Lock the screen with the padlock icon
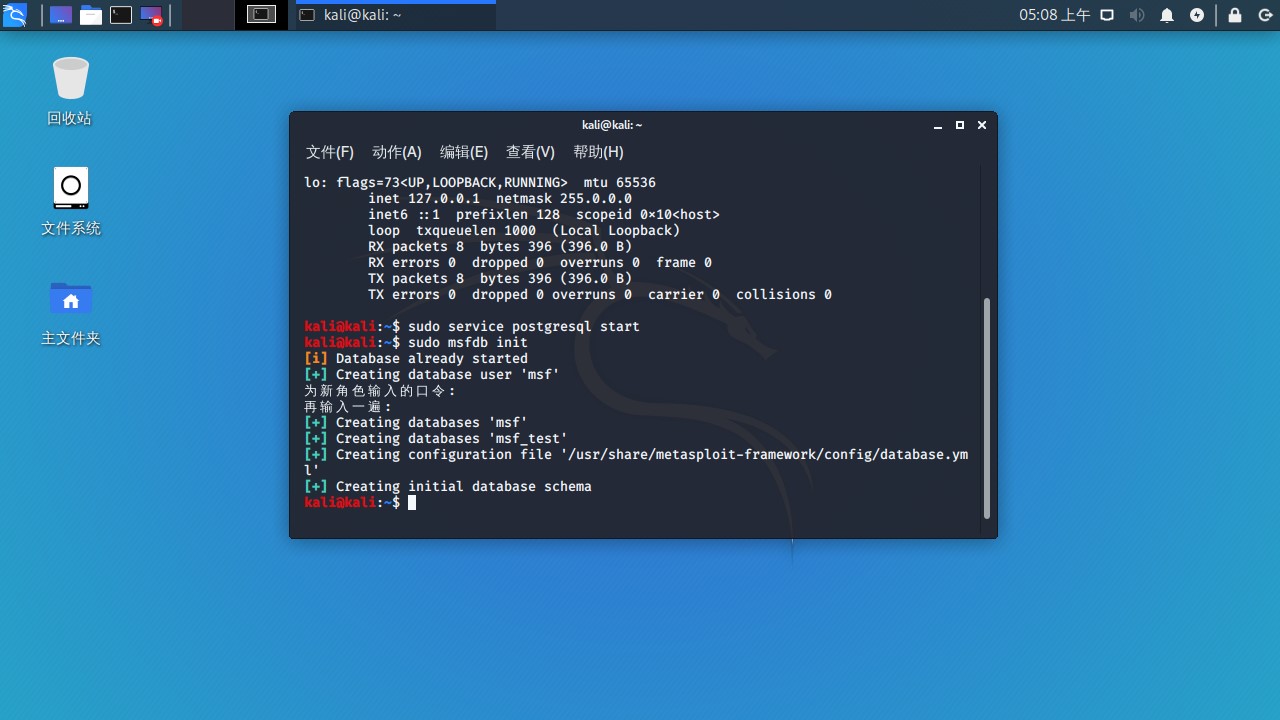Screen dimensions: 1280x720 click(x=1235, y=15)
